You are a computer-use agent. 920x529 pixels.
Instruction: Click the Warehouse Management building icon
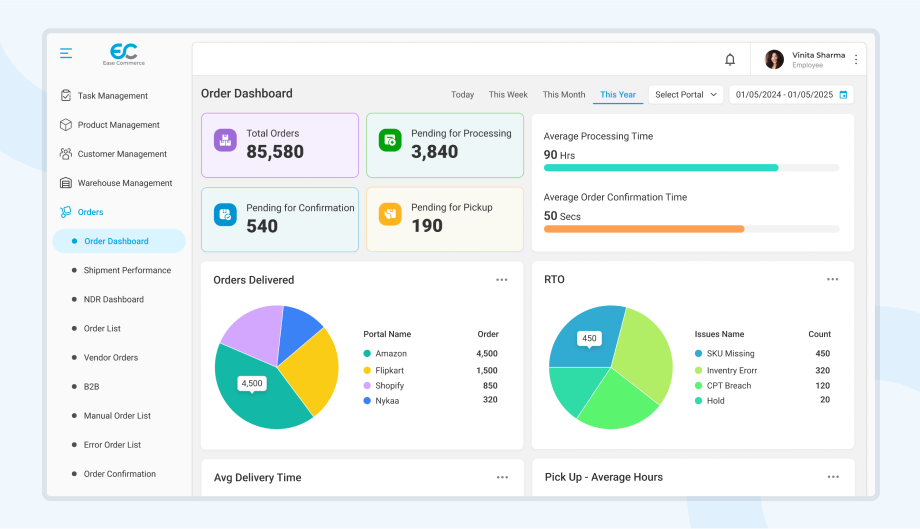pyautogui.click(x=66, y=182)
